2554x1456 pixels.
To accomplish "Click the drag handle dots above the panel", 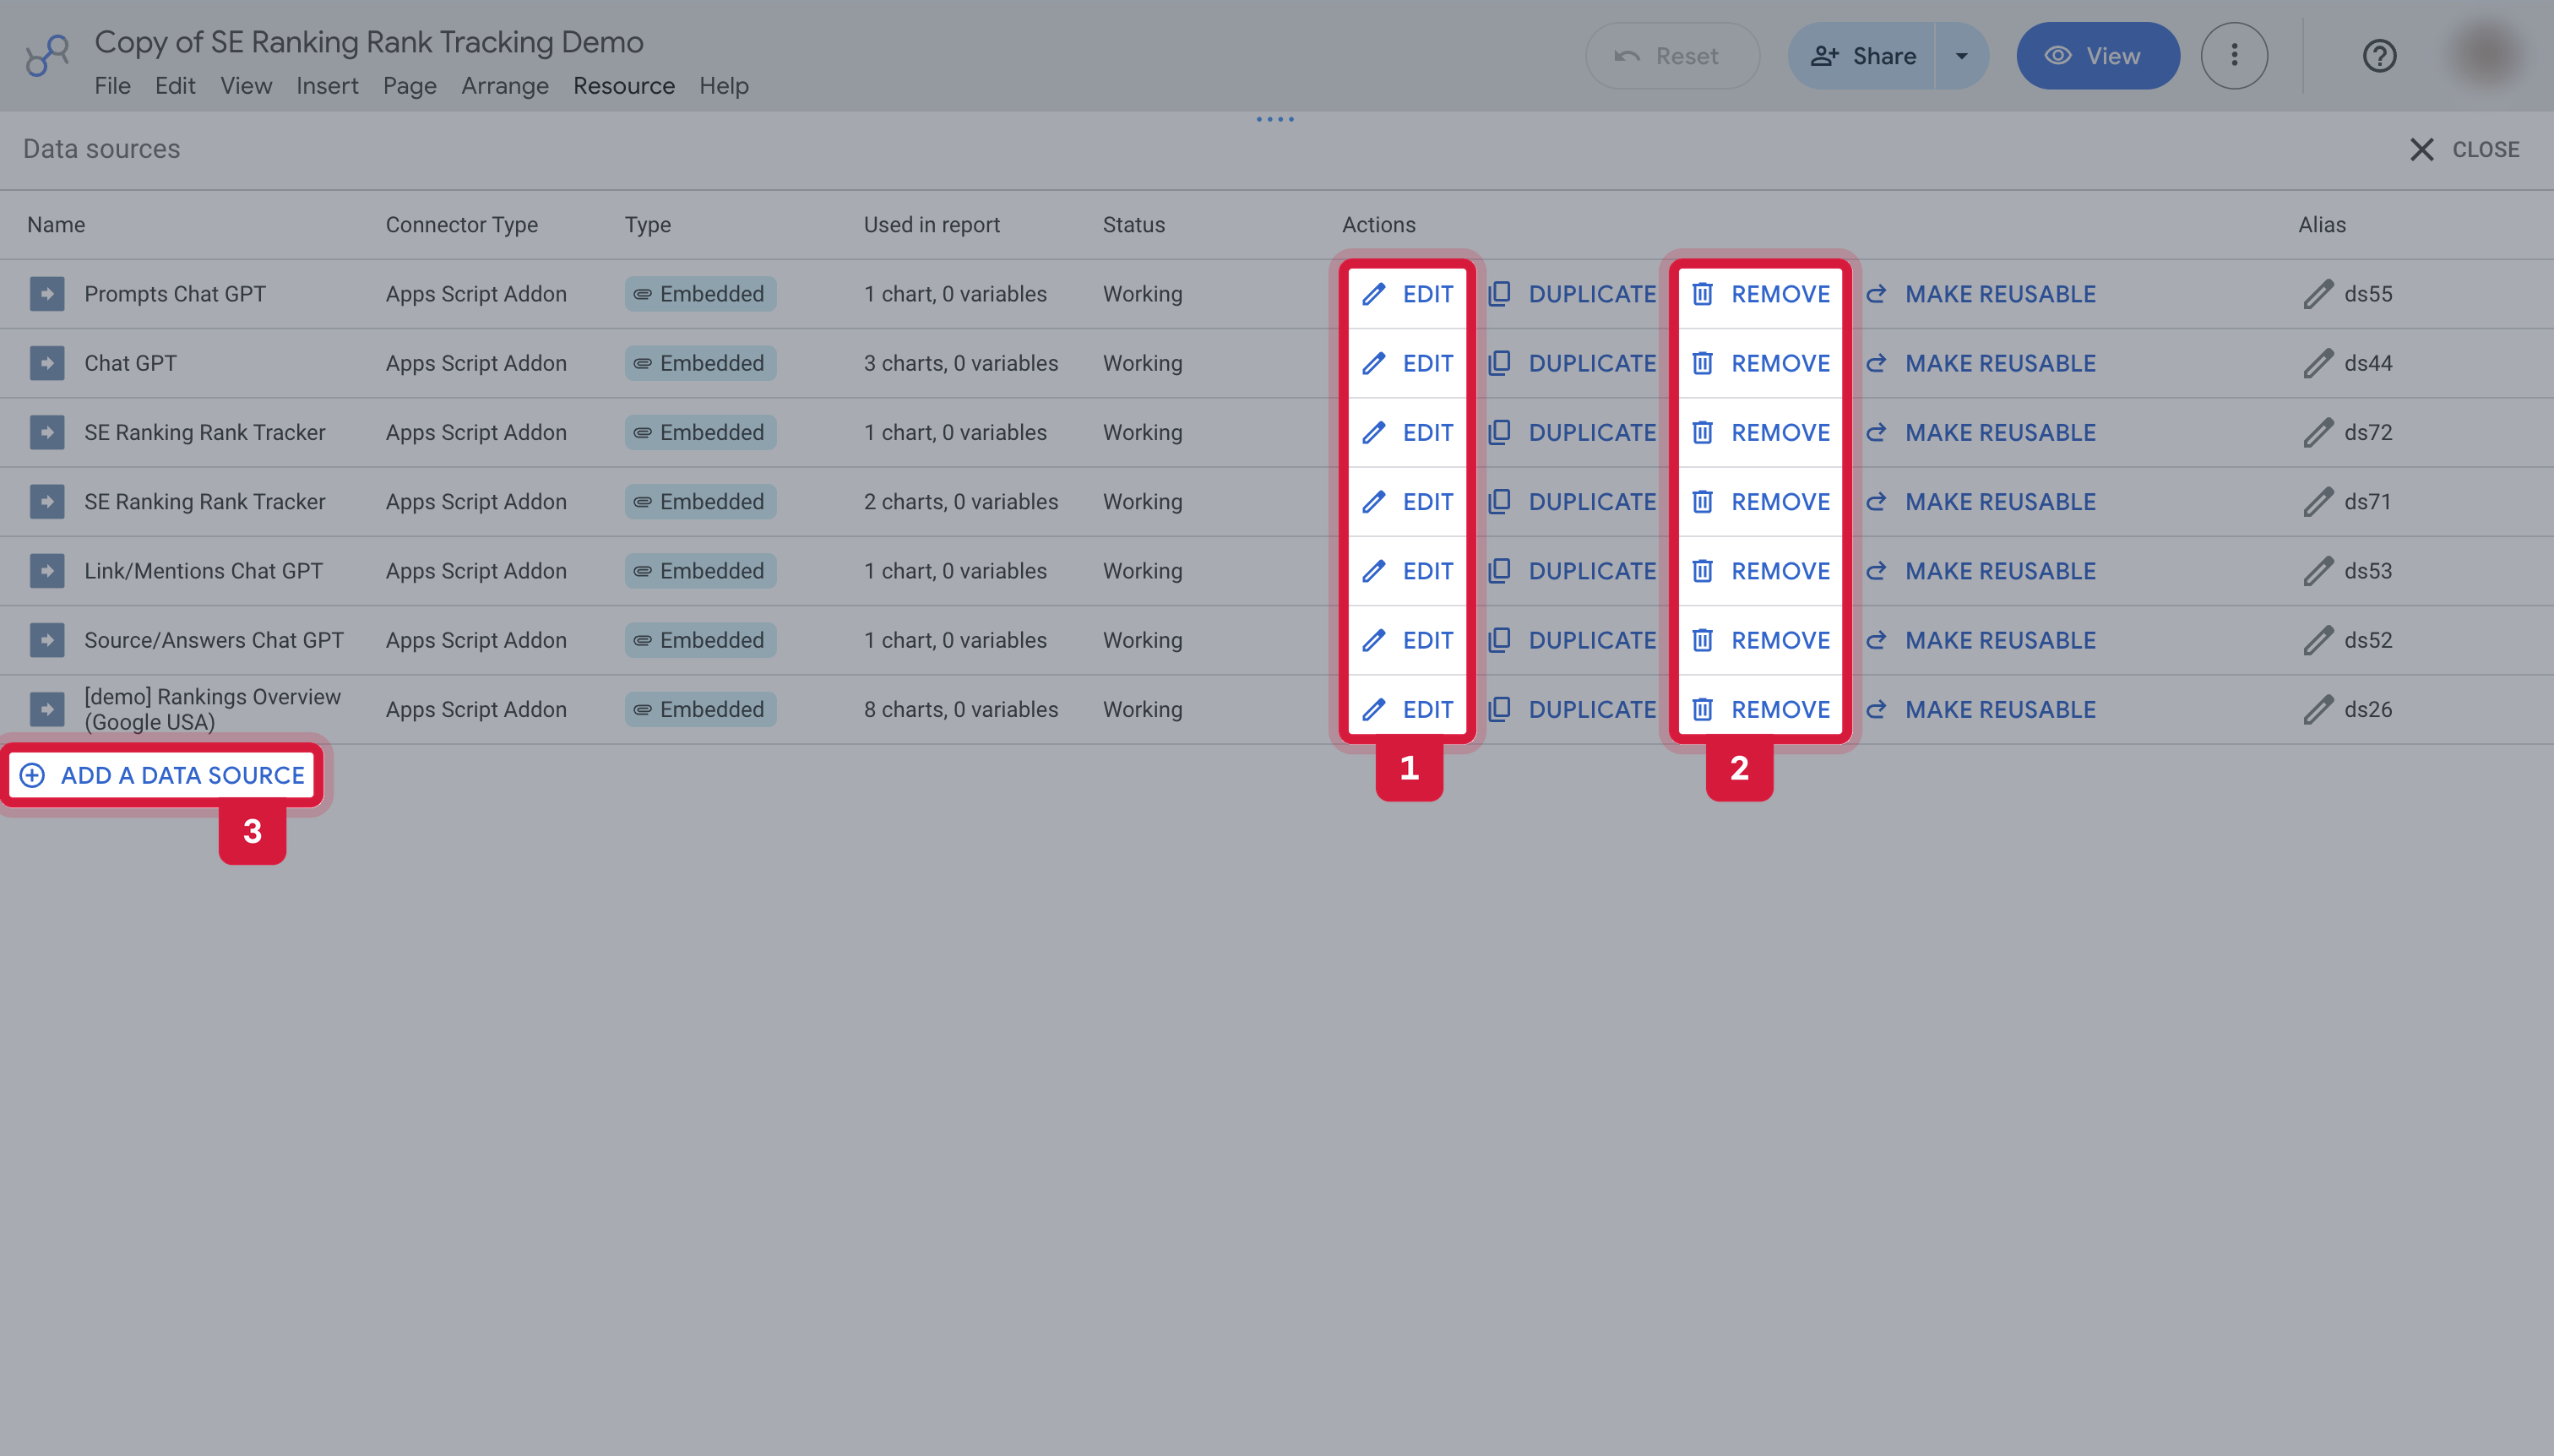I will tap(1275, 119).
